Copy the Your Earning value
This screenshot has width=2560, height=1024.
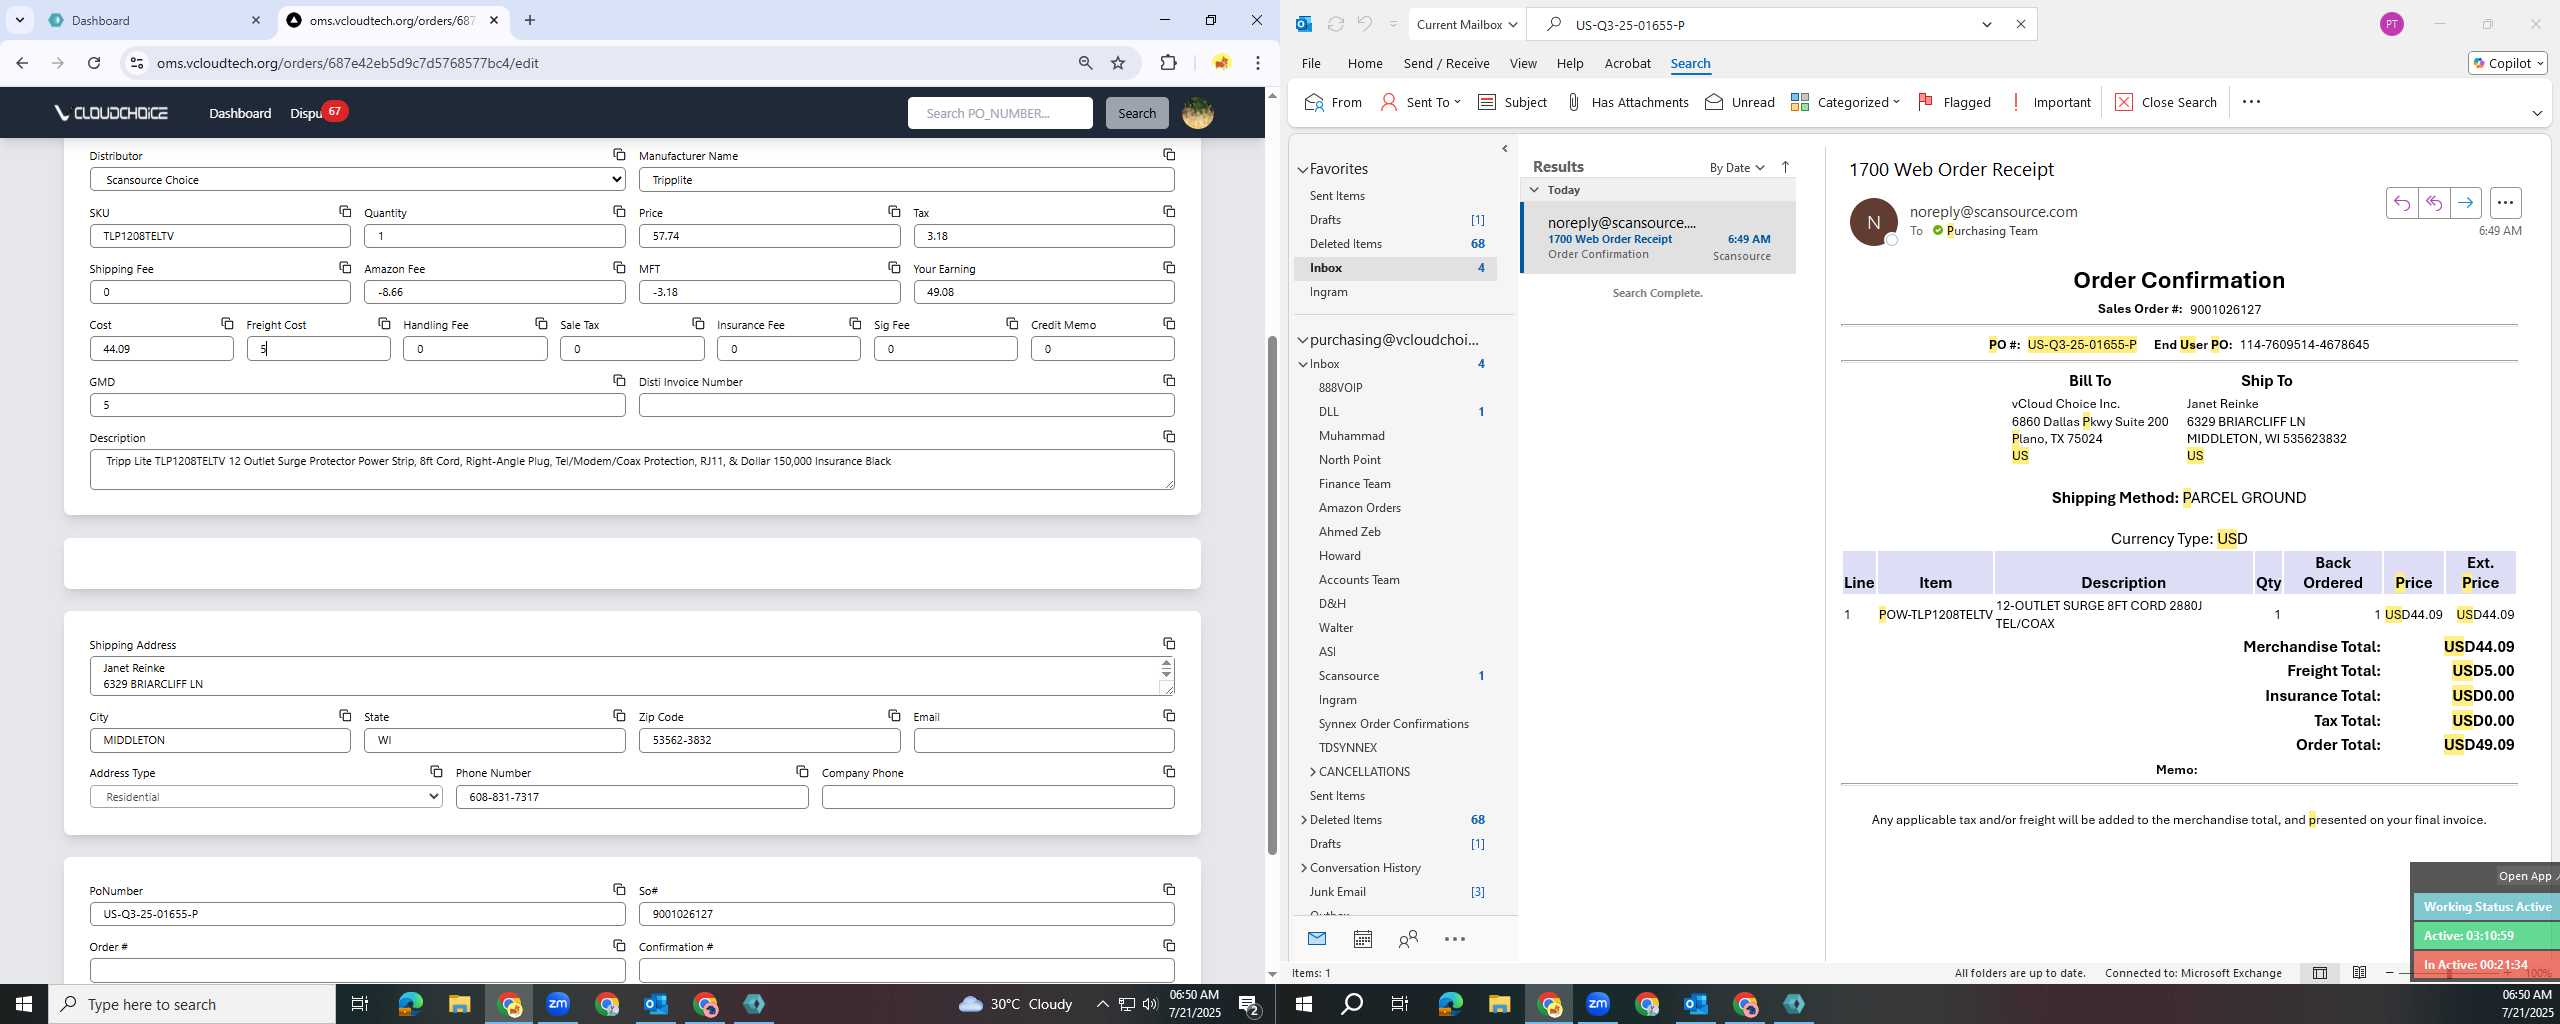pyautogui.click(x=1168, y=267)
